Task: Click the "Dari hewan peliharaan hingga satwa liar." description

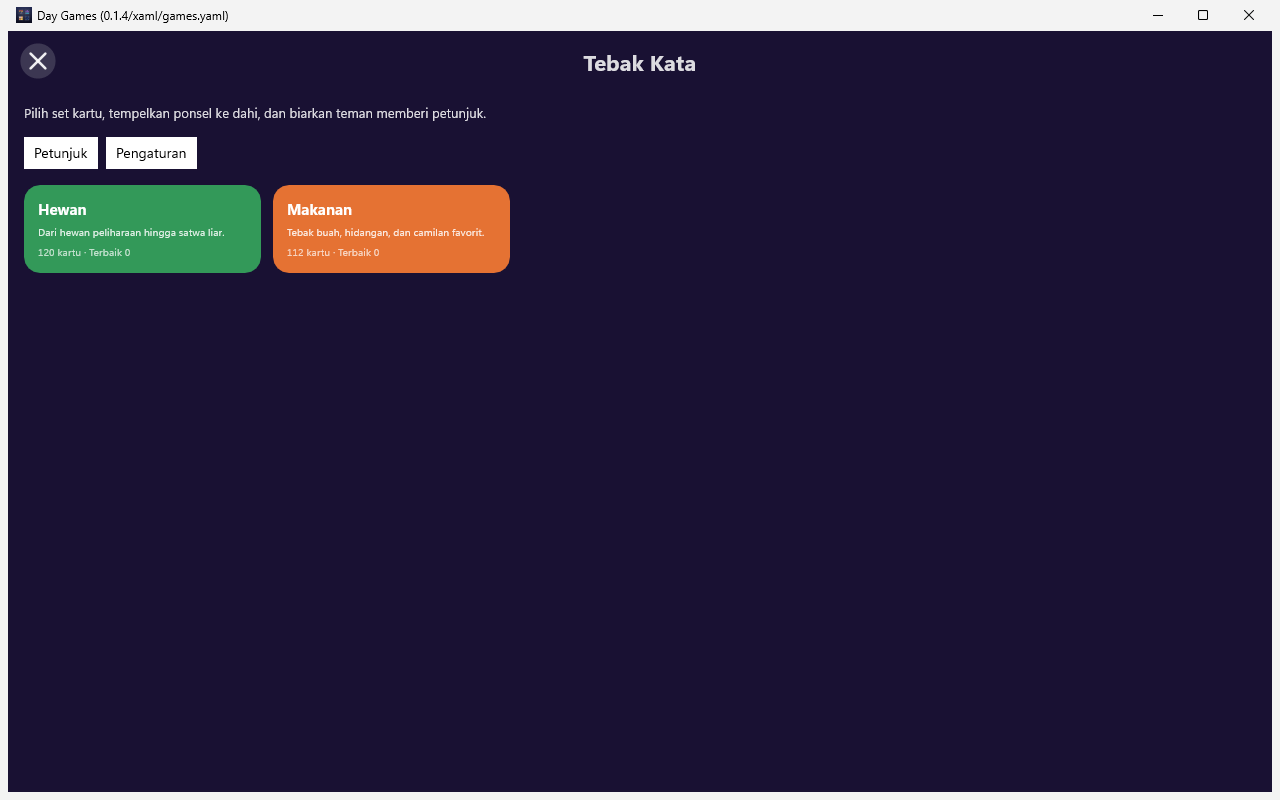Action: 131,233
